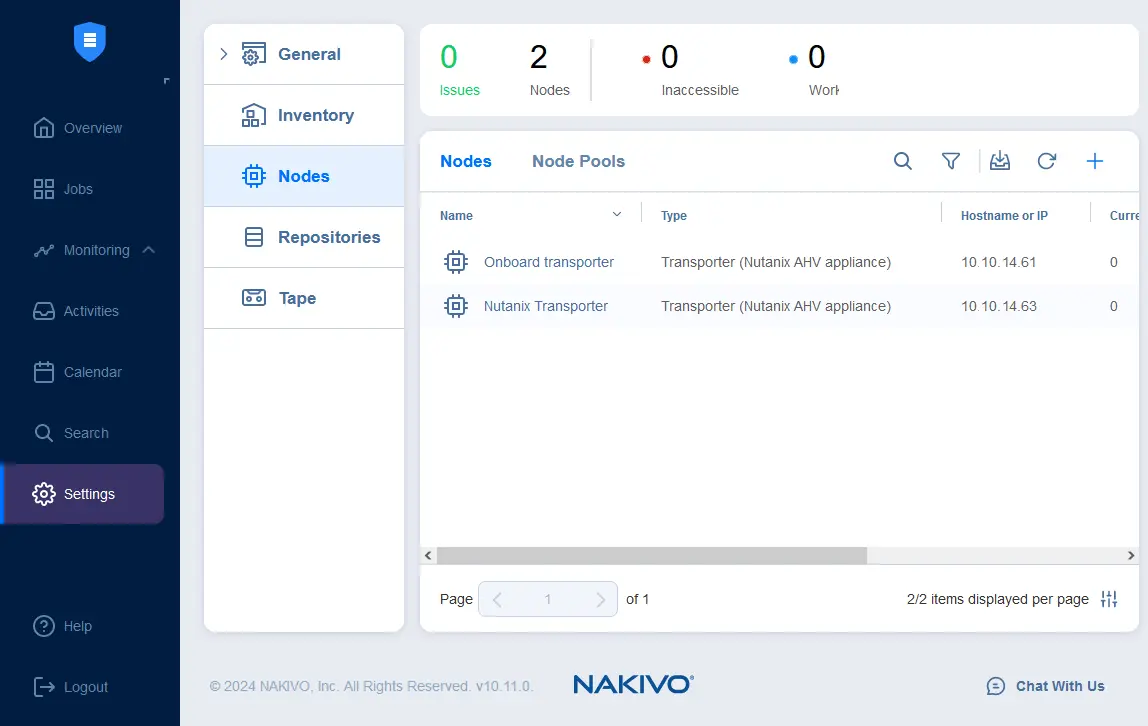Click the NAKIVO footer logo
This screenshot has height=726, width=1148.
tap(633, 684)
